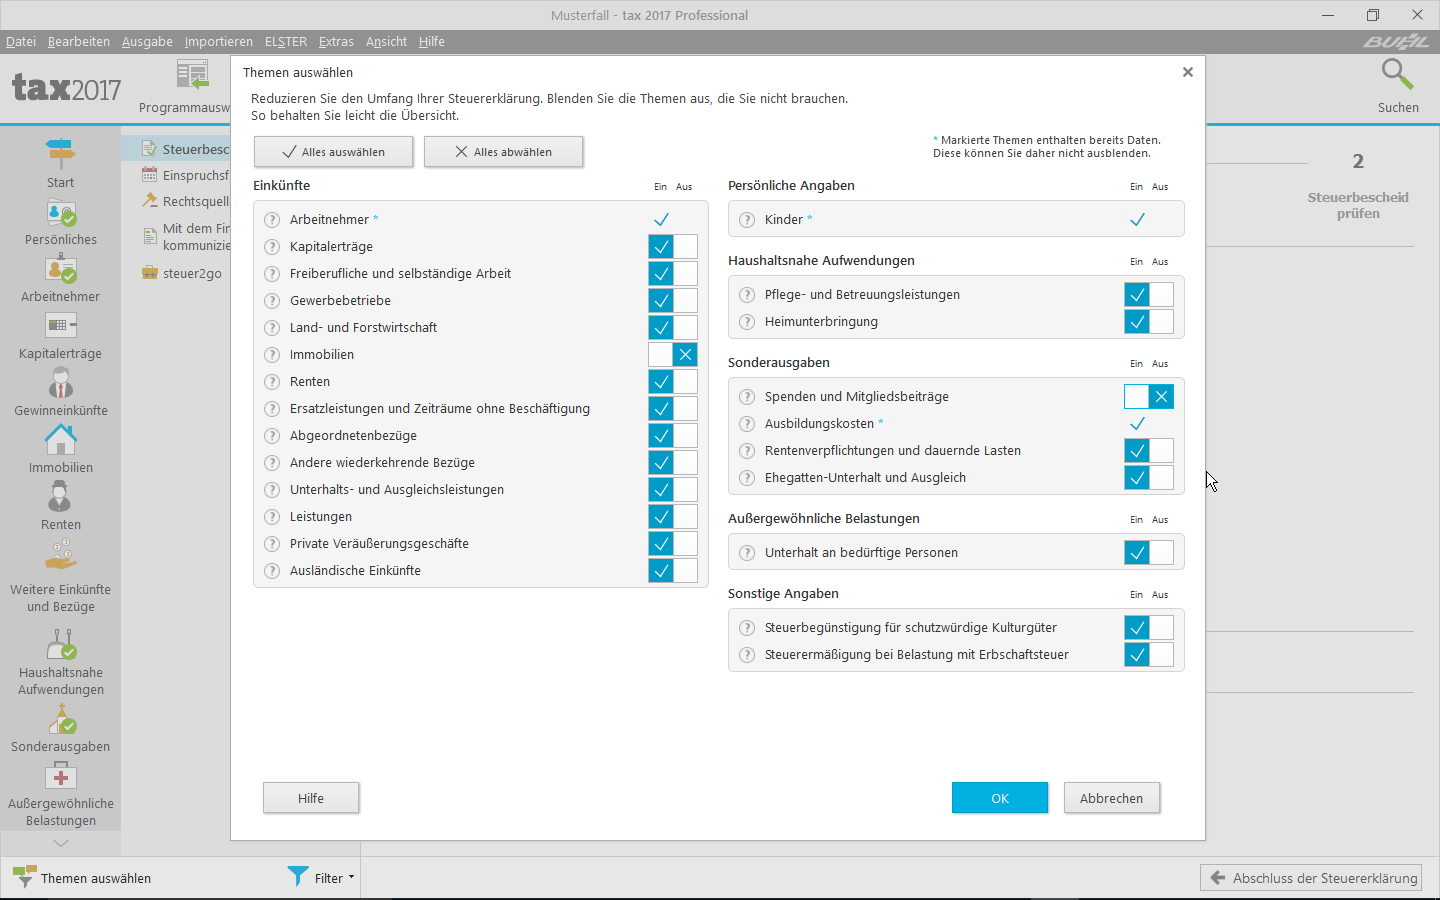
Task: Open the Immobilien house icon in sidebar
Action: pos(60,440)
